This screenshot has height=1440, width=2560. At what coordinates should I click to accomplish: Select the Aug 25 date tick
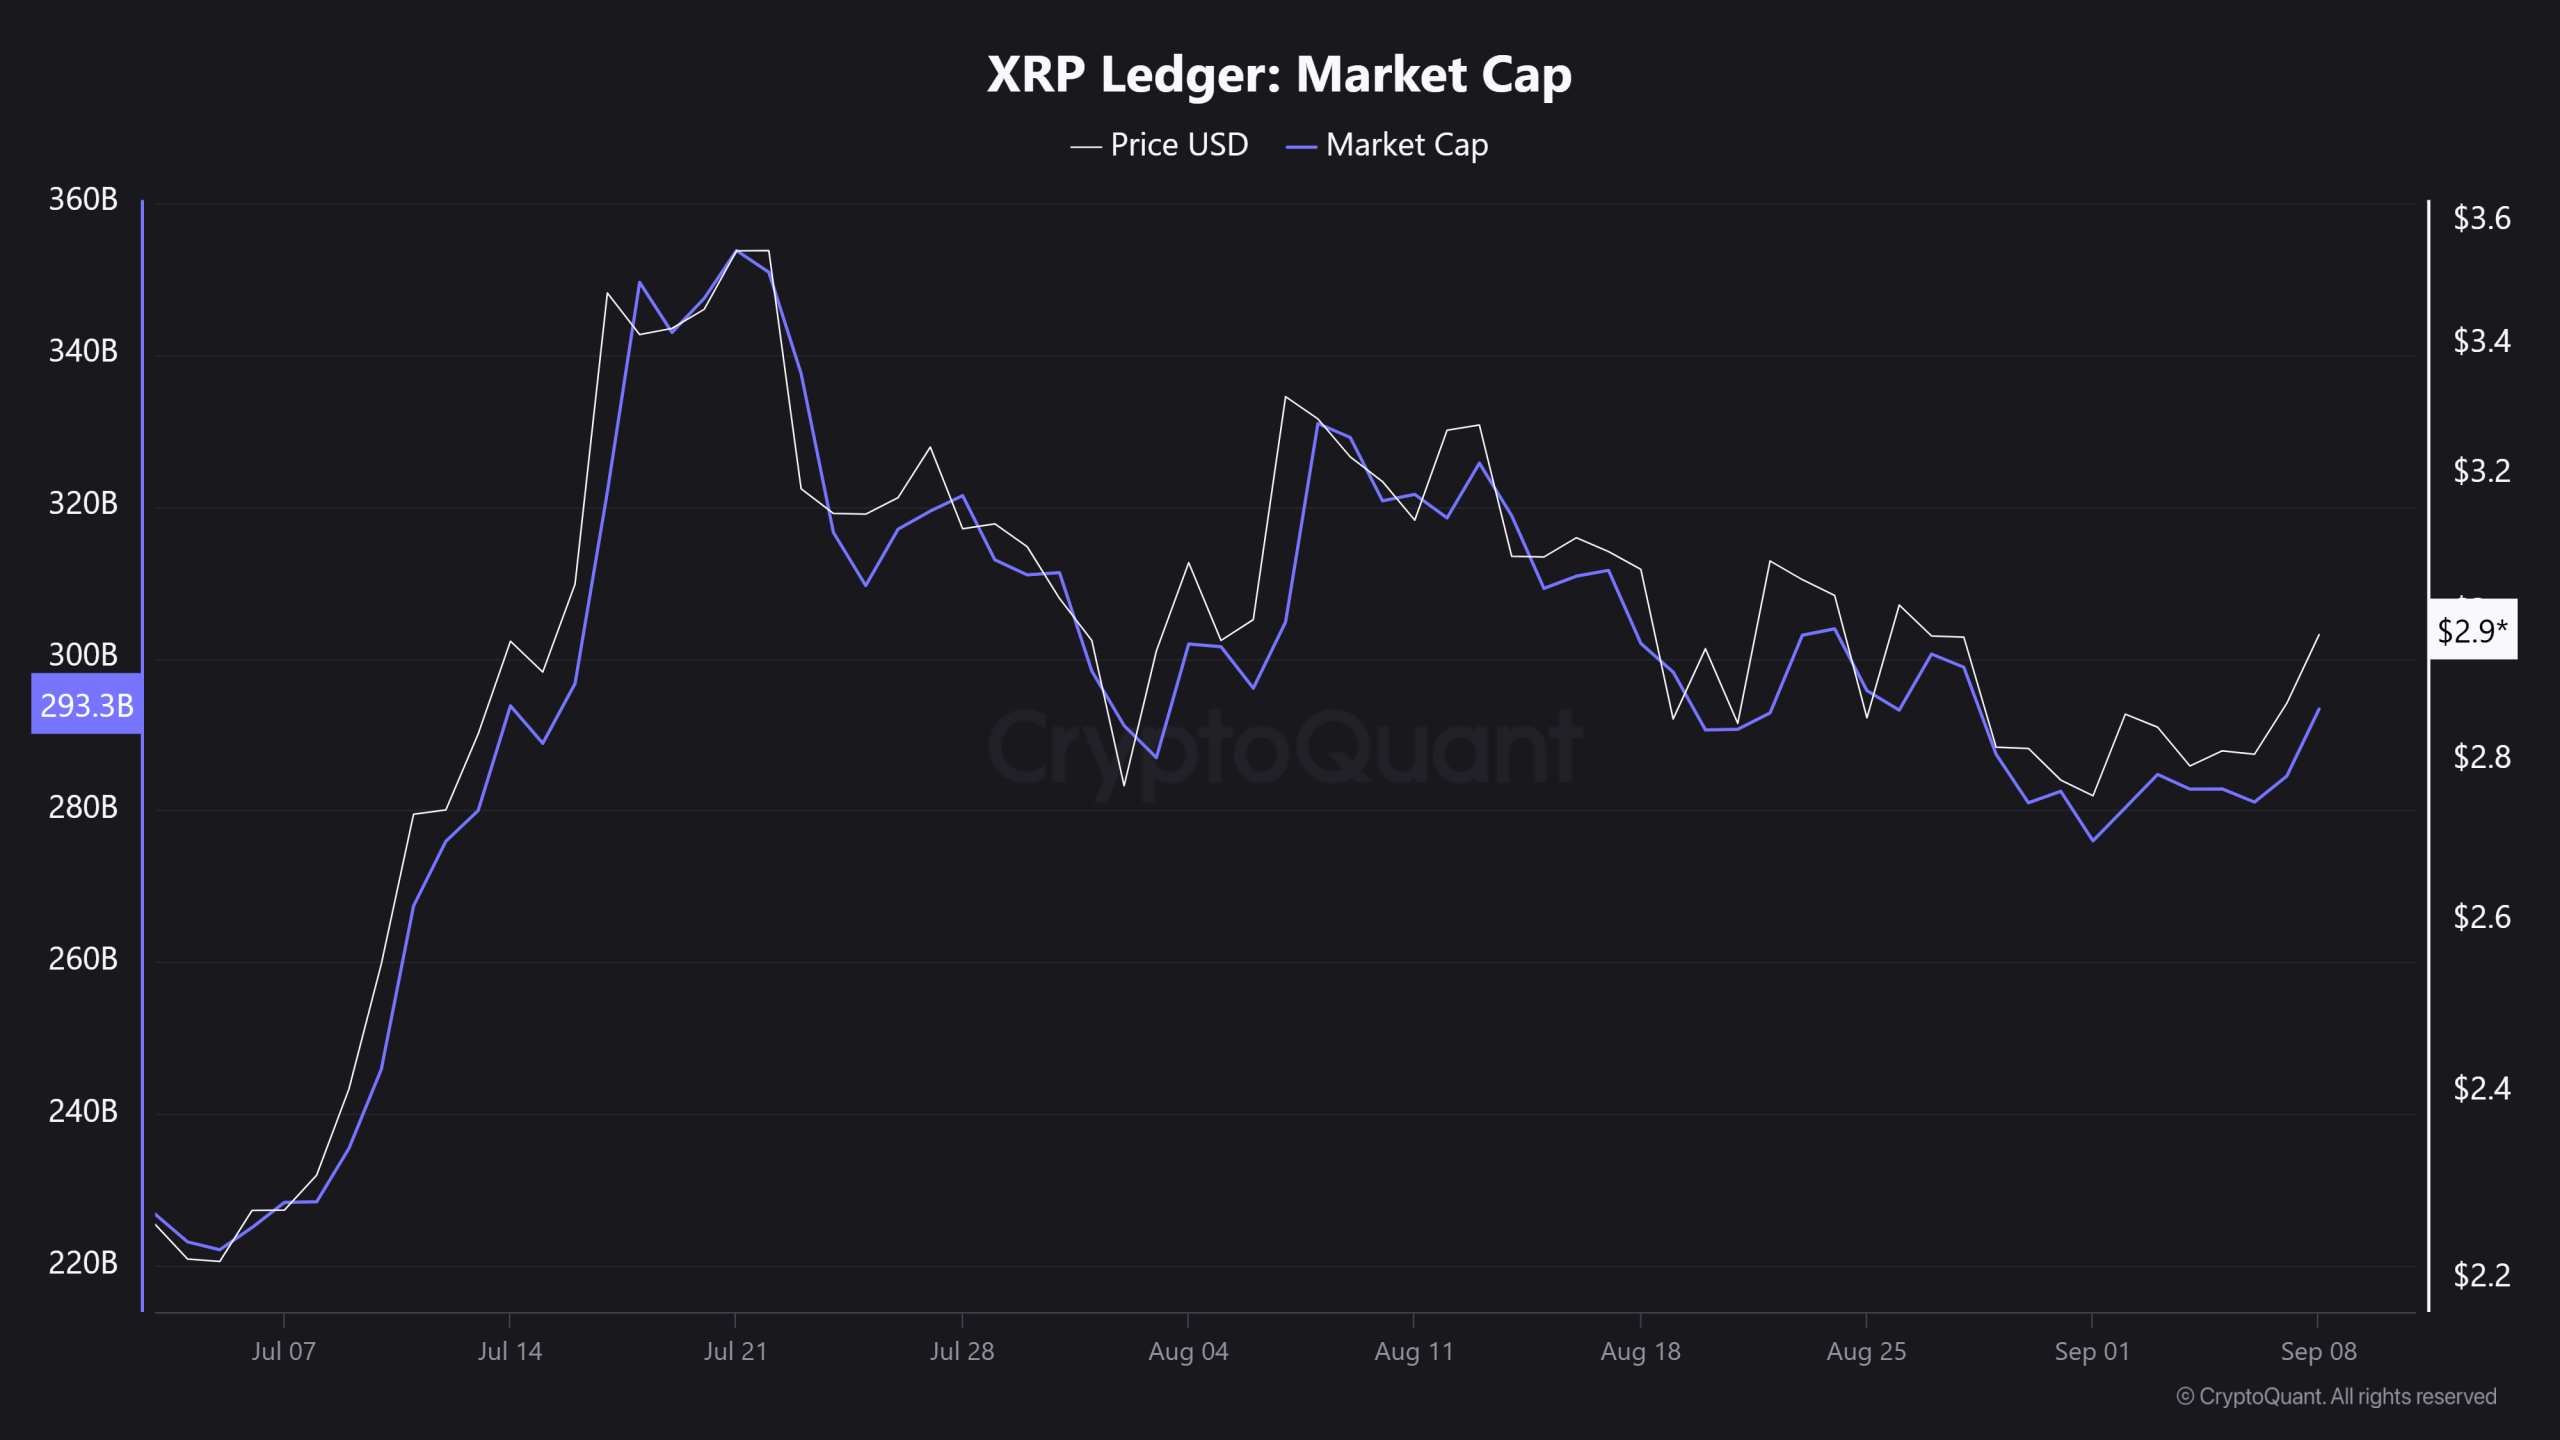coord(1866,1351)
